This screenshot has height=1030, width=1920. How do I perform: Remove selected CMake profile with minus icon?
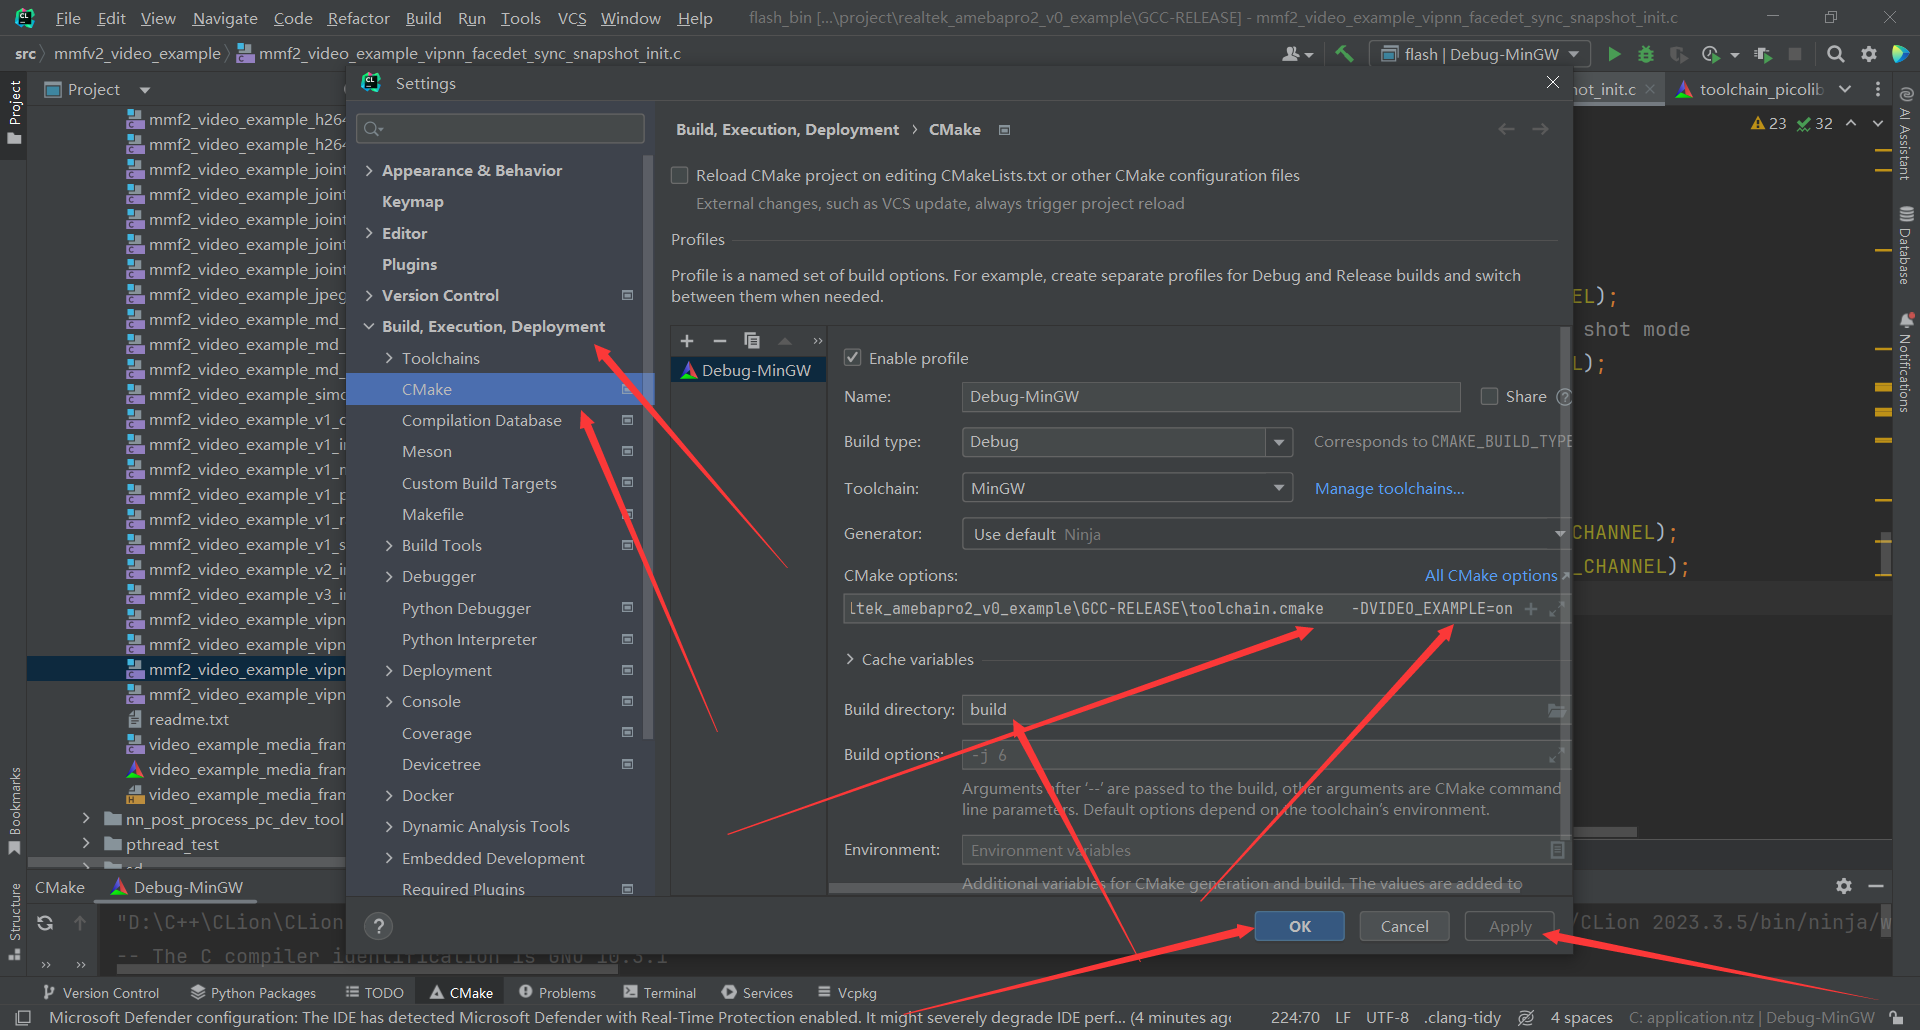719,341
